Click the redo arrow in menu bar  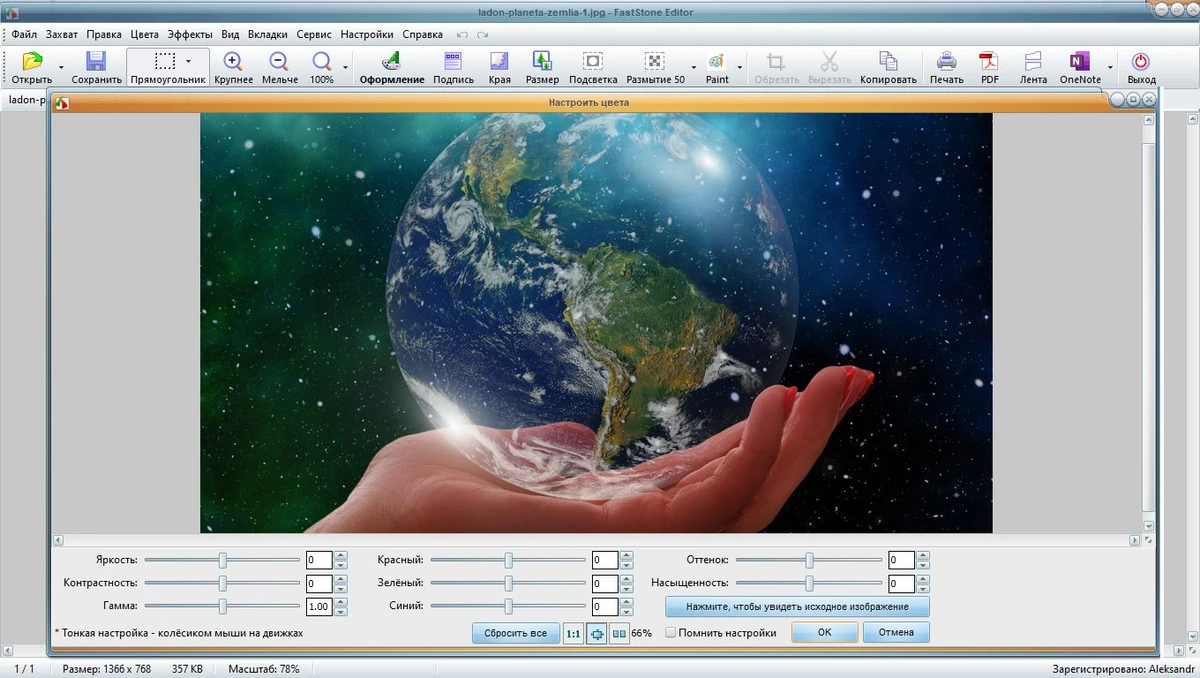coord(483,34)
